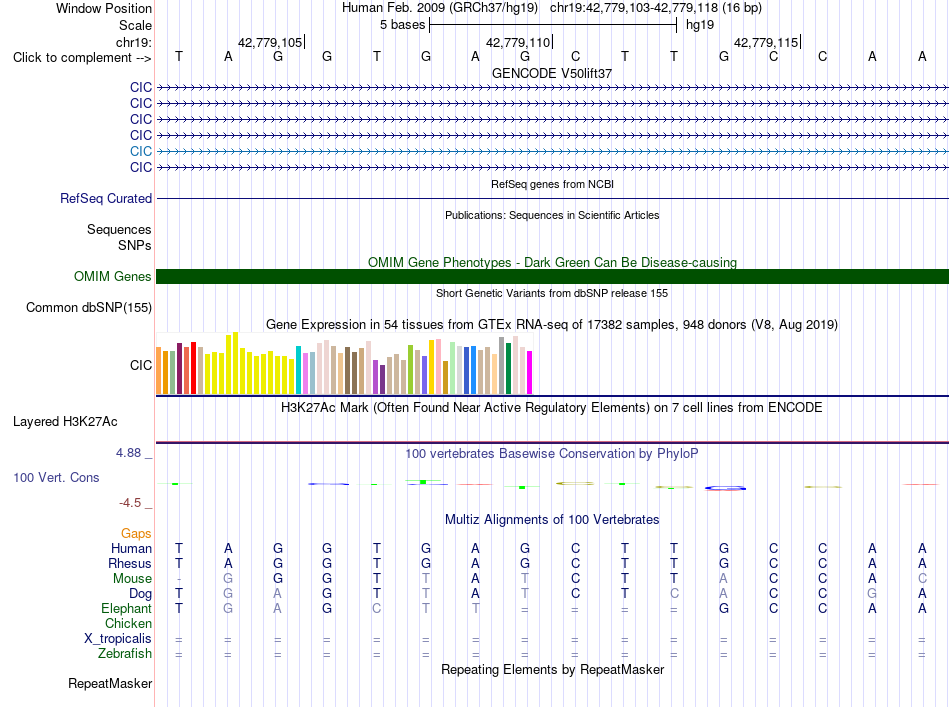Click the orange Gaps label
The width and height of the screenshot is (950, 707).
(x=136, y=534)
